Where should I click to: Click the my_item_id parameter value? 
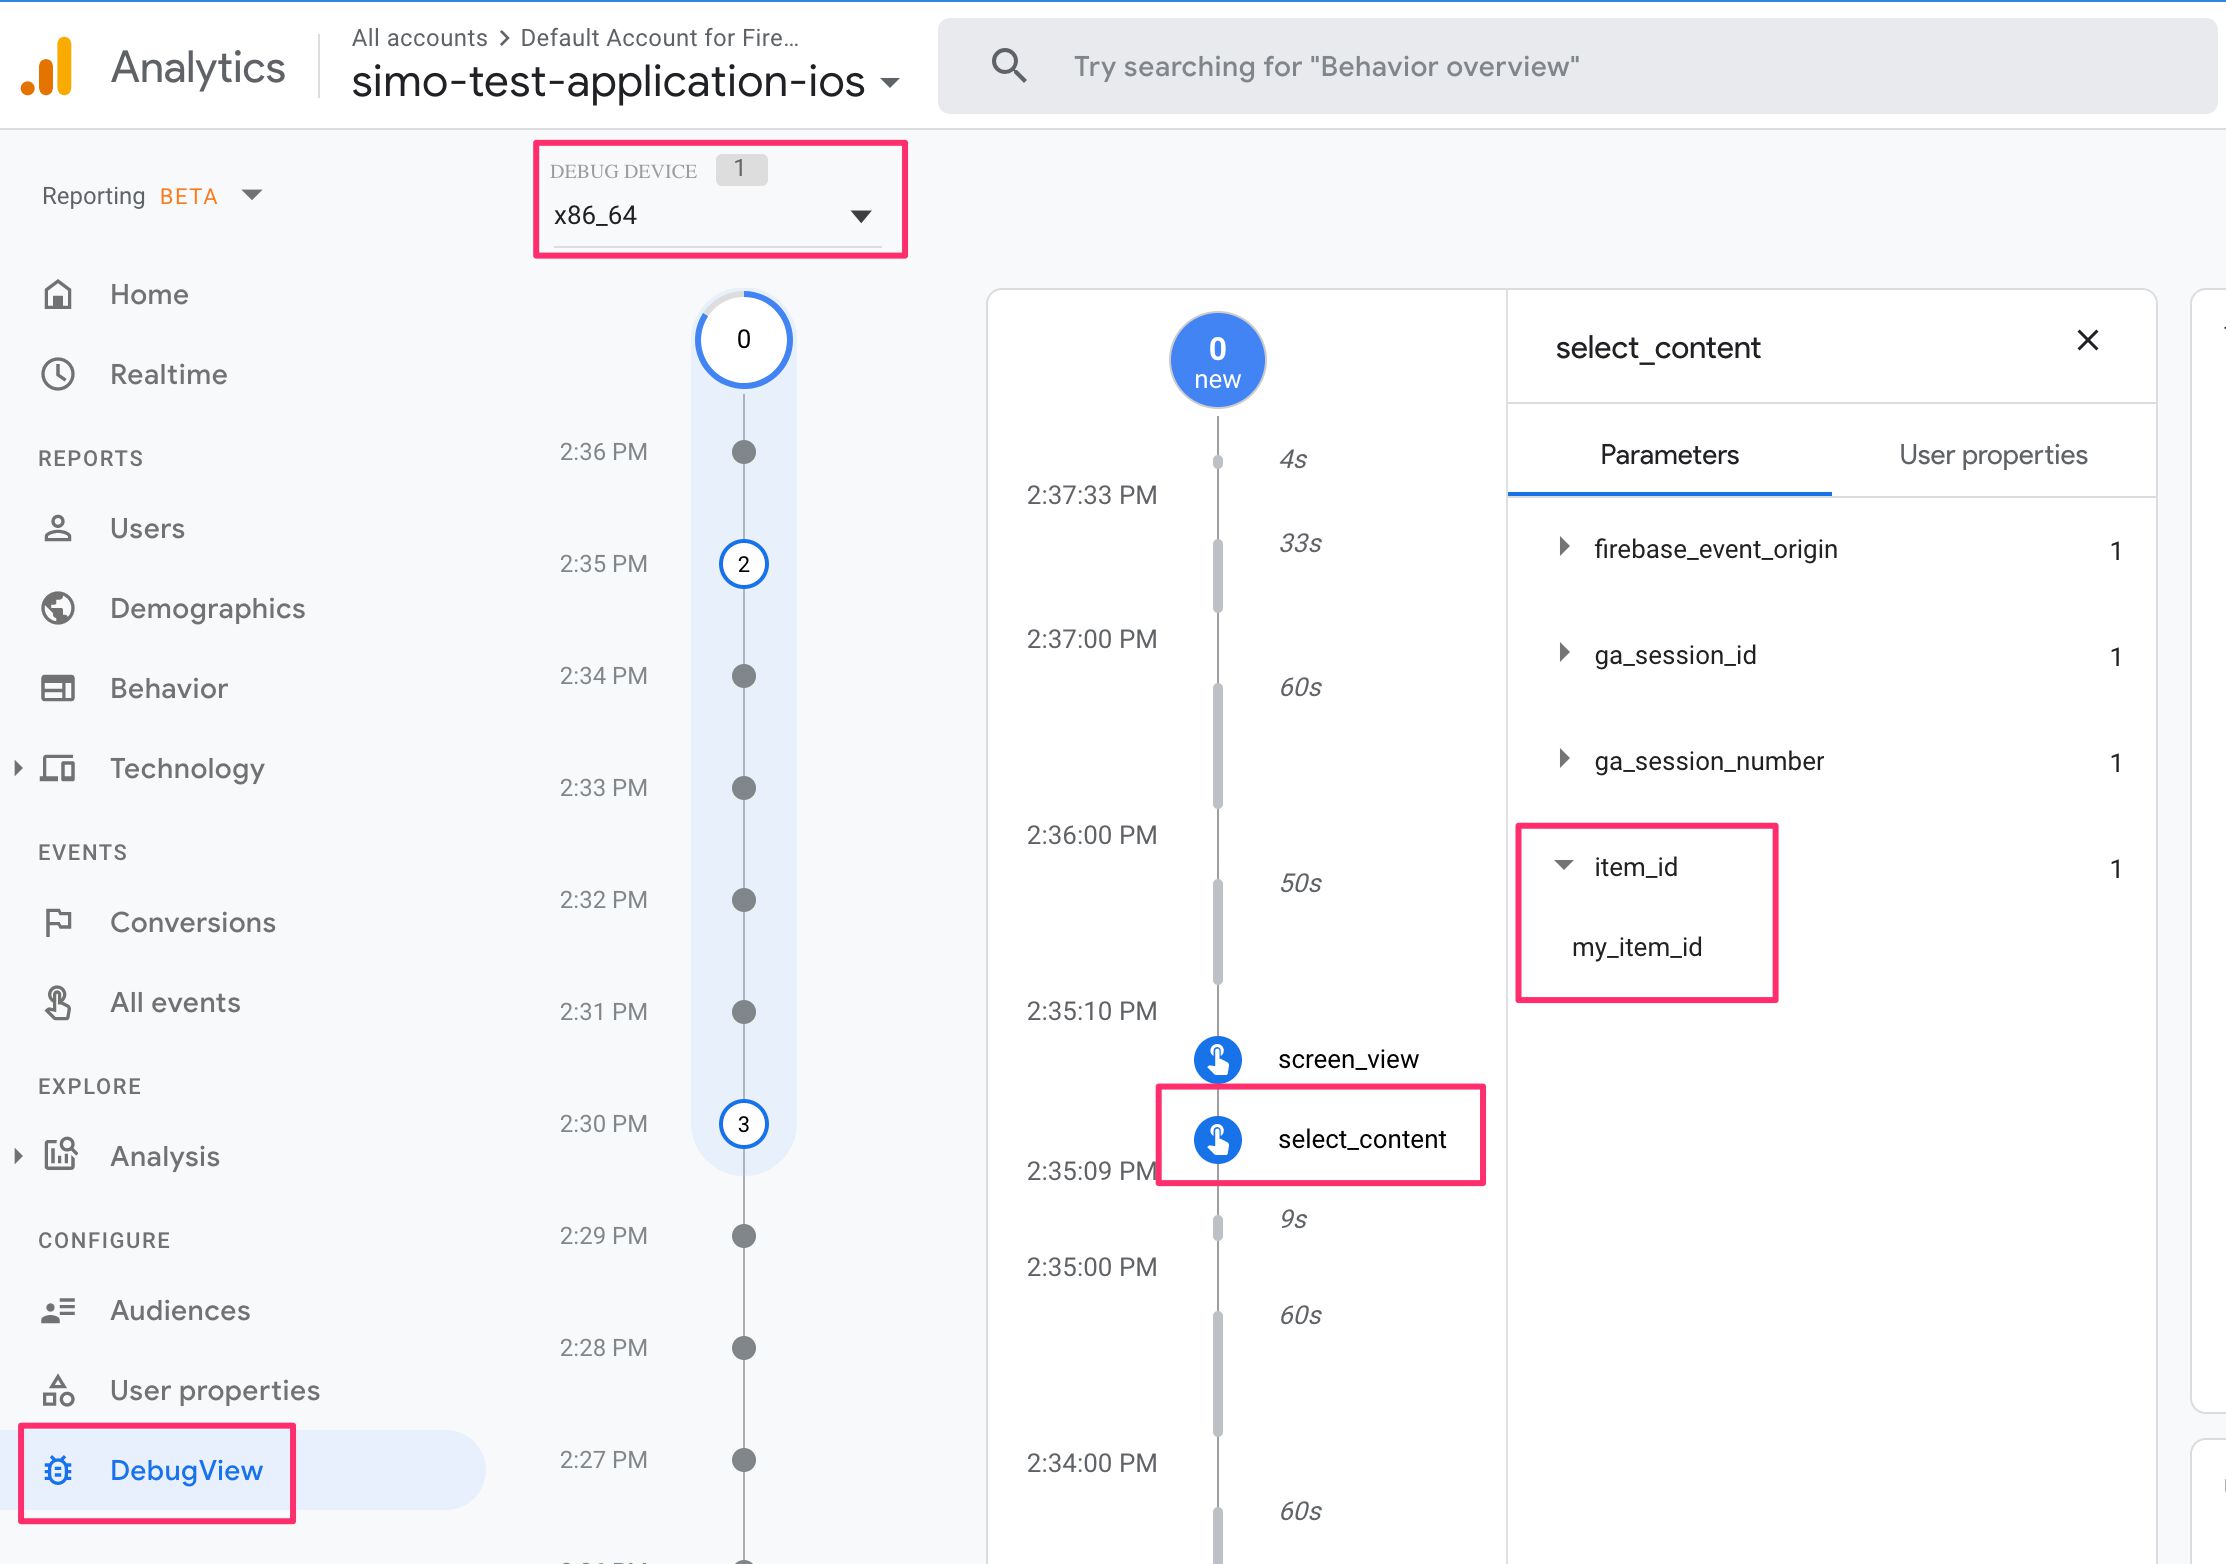pyautogui.click(x=1637, y=947)
